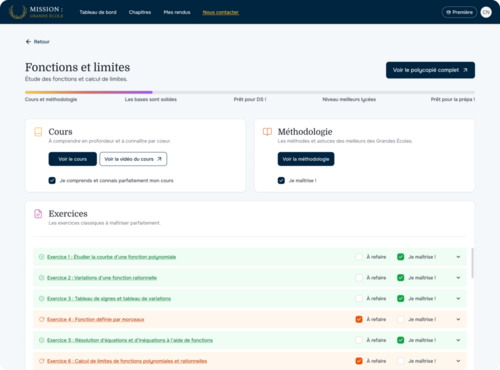500x370 pixels.
Task: Click 'Cours et méthodologie' milestone label
Action: (x=51, y=99)
